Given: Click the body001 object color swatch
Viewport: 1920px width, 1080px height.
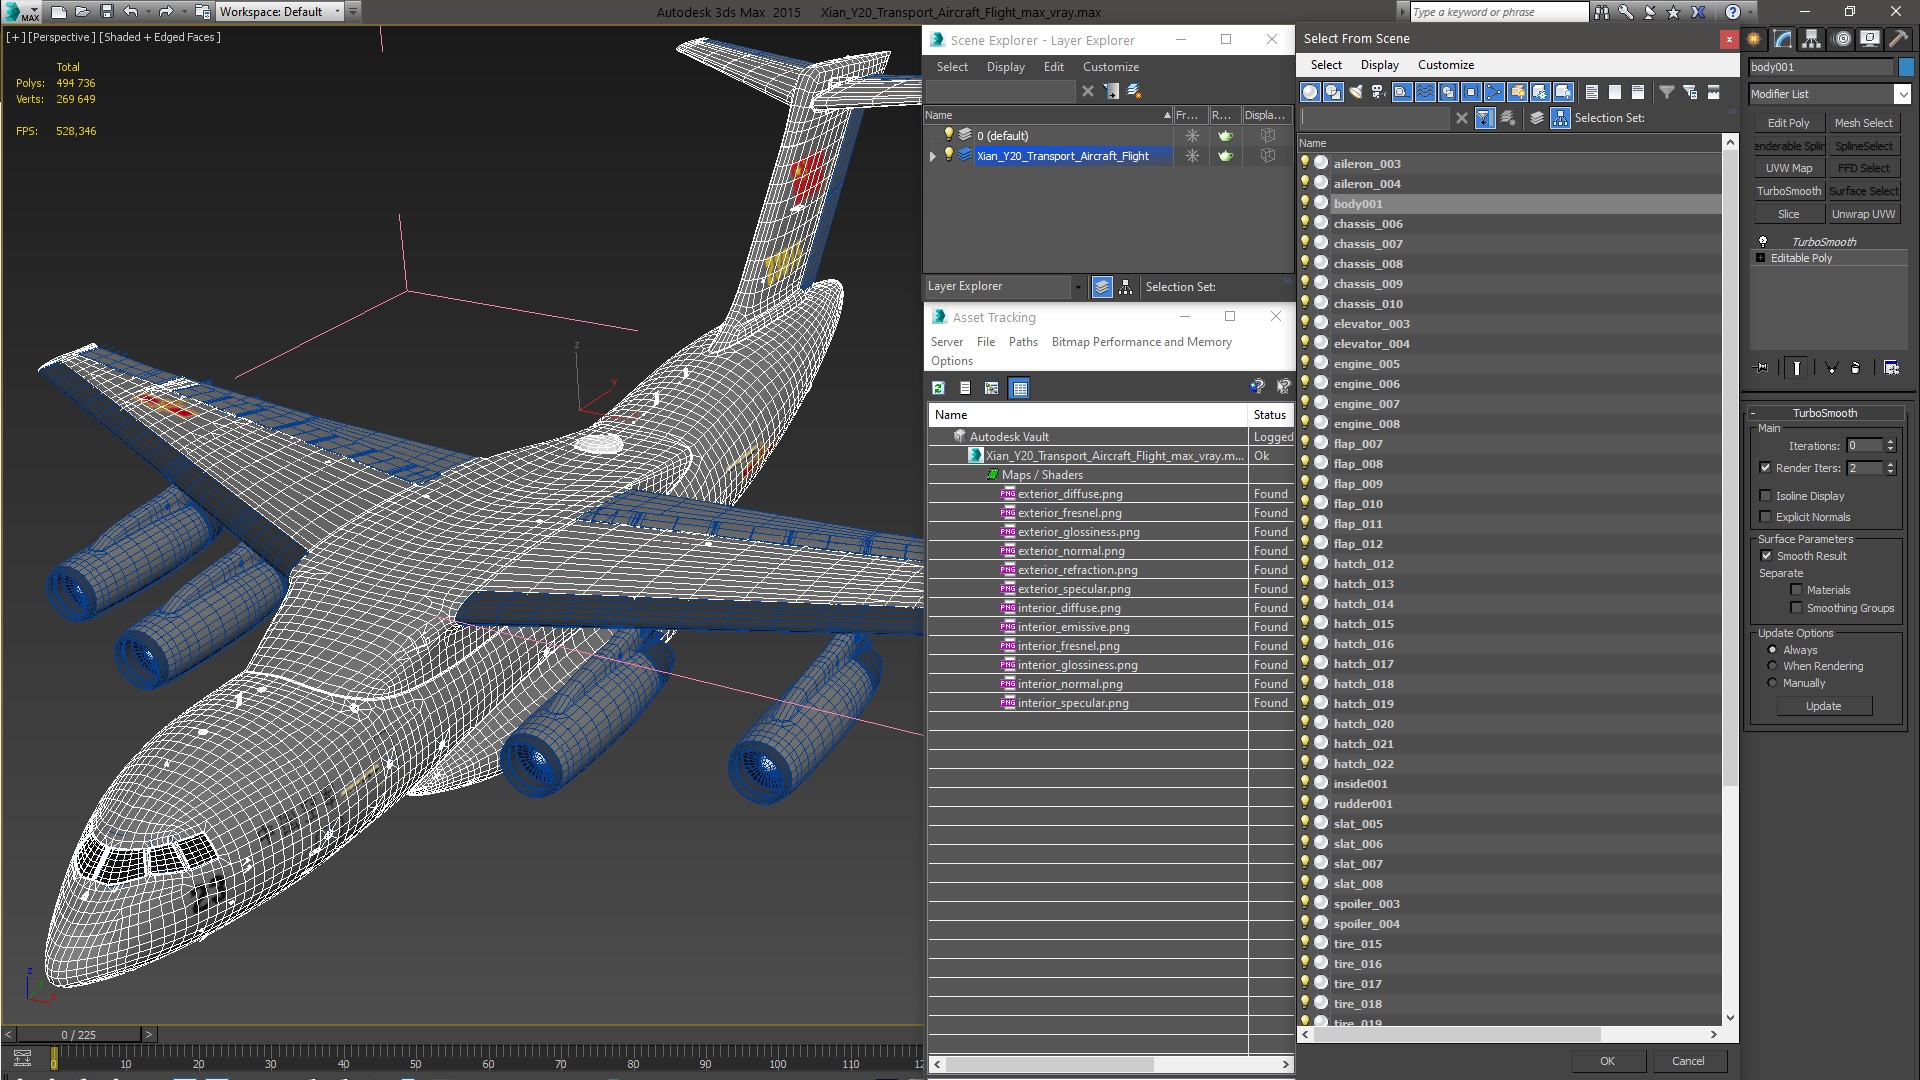Looking at the screenshot, I should (x=1906, y=67).
